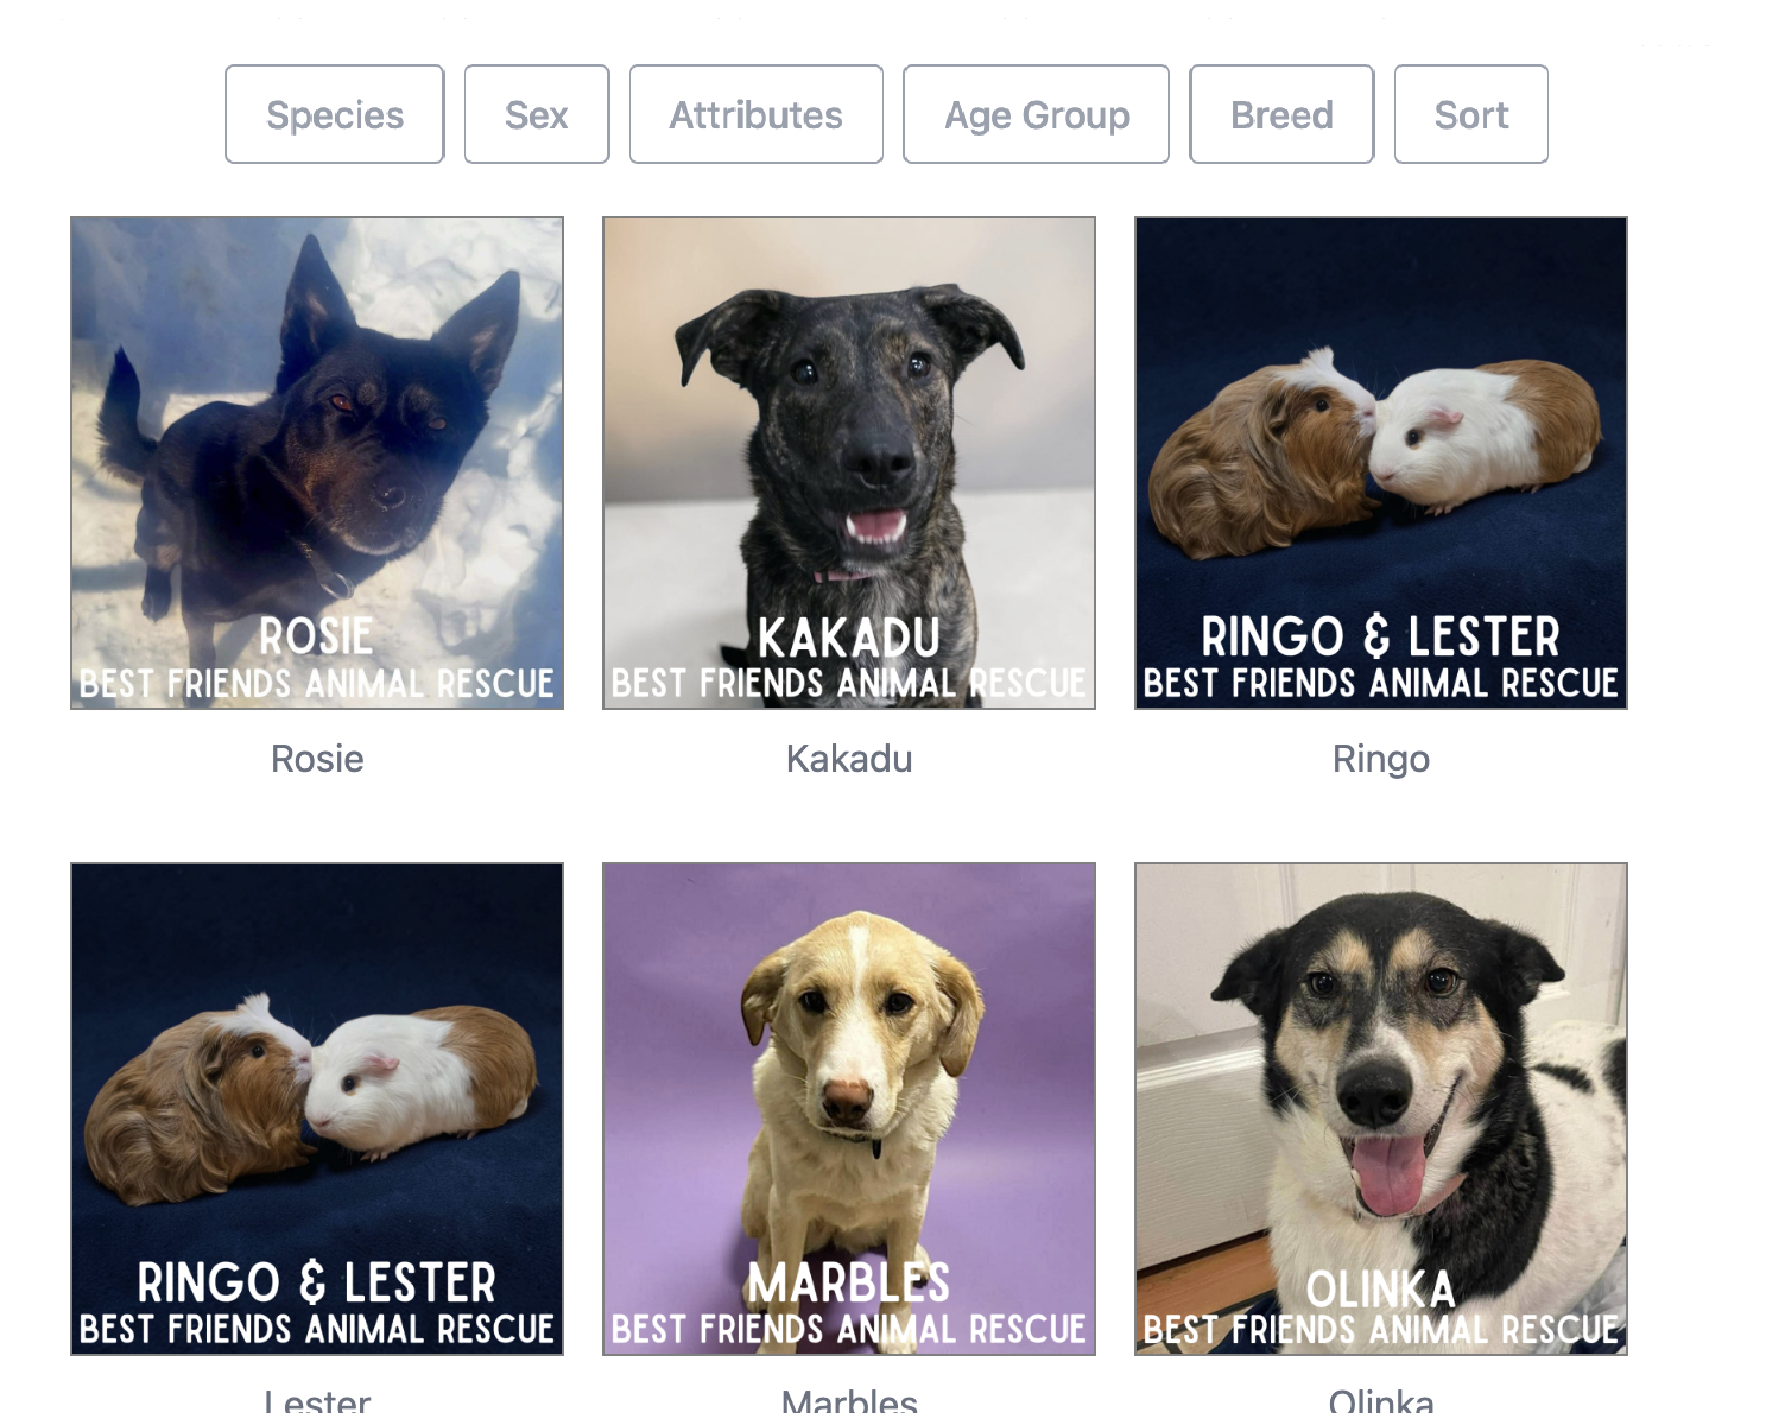Open Kakadu's brindle dog photo
The image size is (1768, 1413).
tap(849, 463)
